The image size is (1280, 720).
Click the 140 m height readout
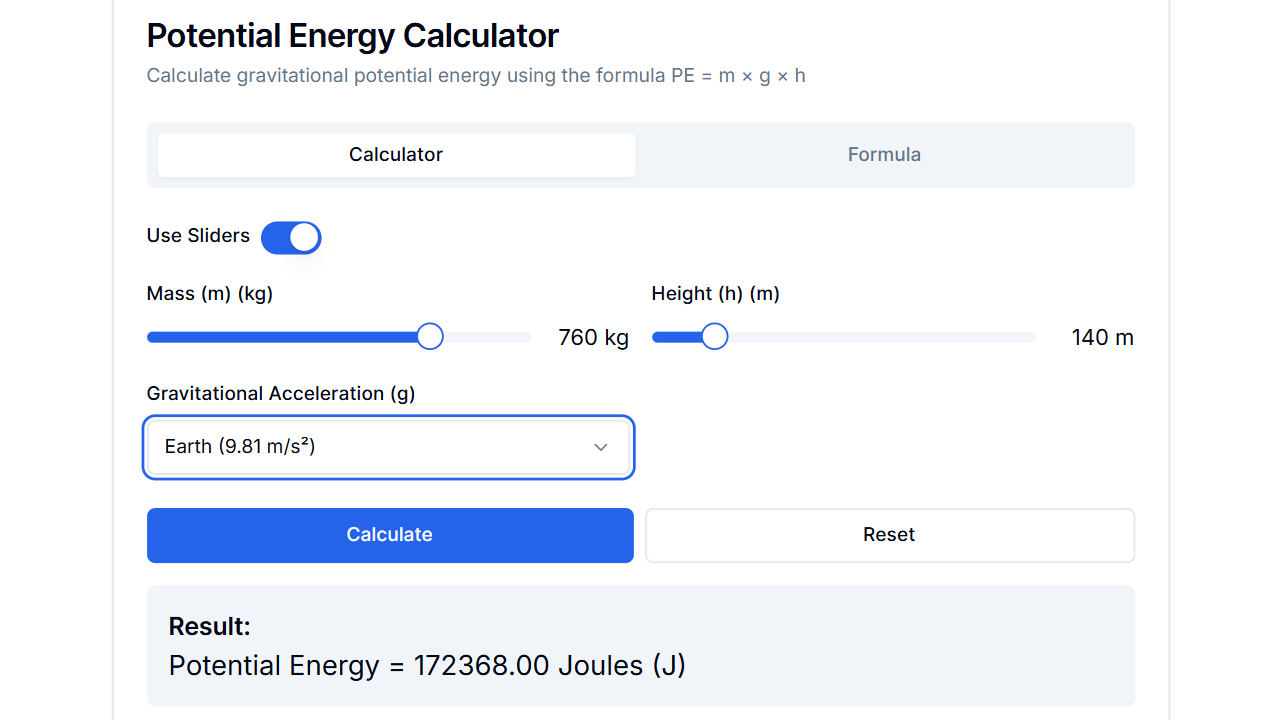1103,337
